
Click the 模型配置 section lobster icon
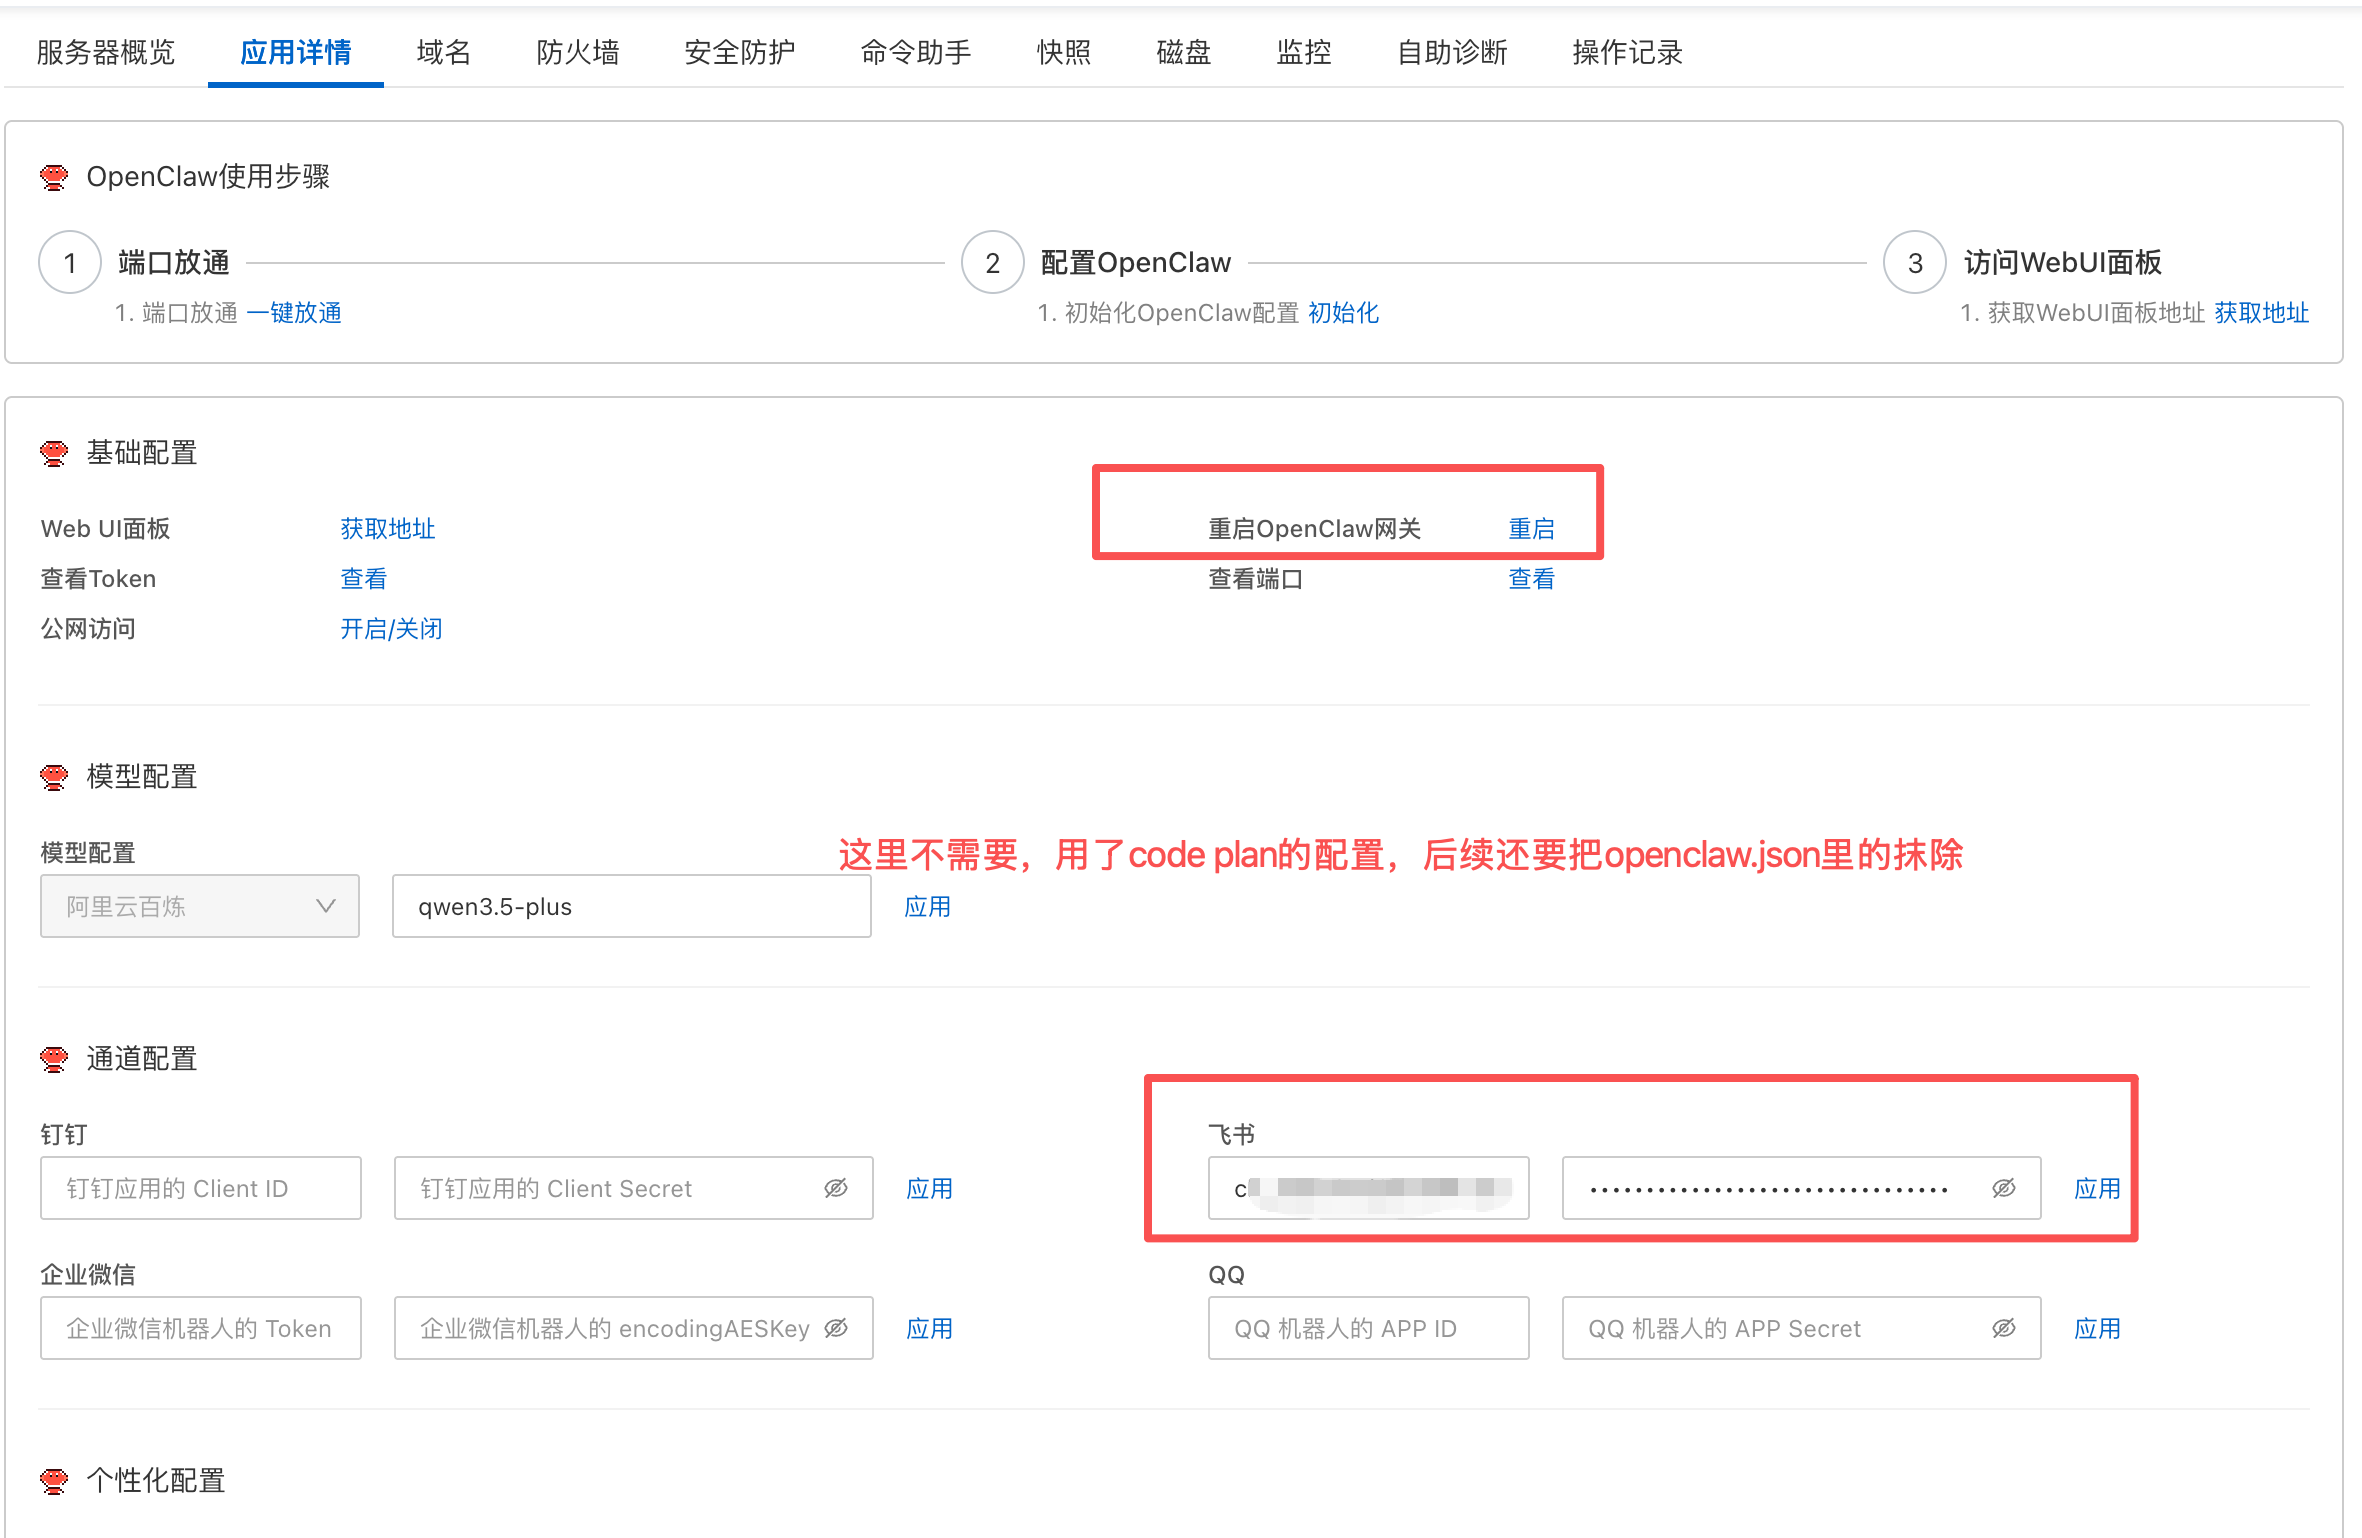pos(54,777)
